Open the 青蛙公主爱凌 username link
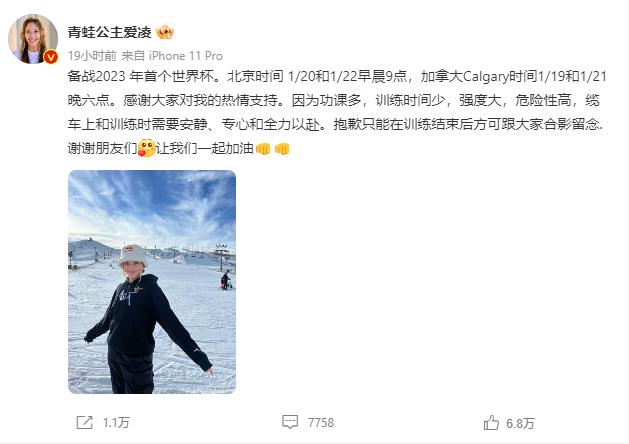The width and height of the screenshot is (629, 444). (x=110, y=32)
